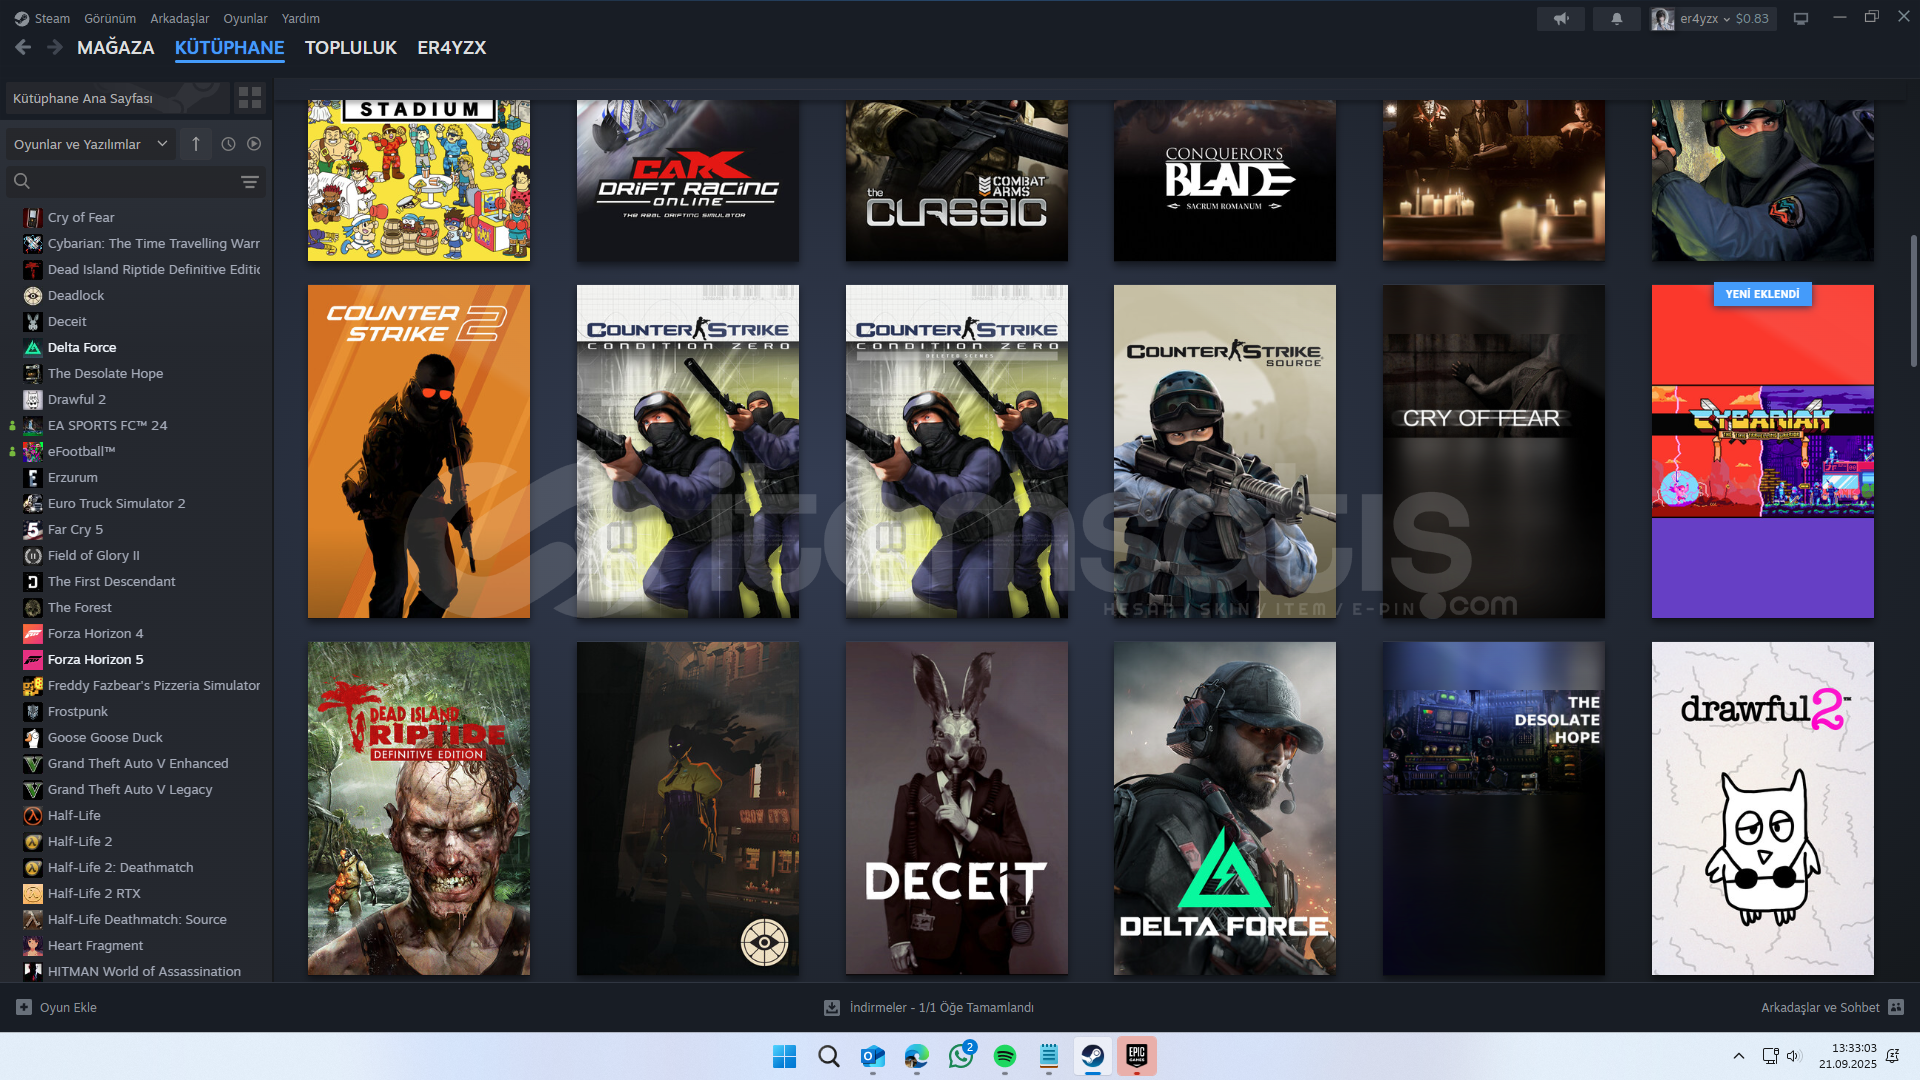Open the Cry of Fear cover

1494,451
